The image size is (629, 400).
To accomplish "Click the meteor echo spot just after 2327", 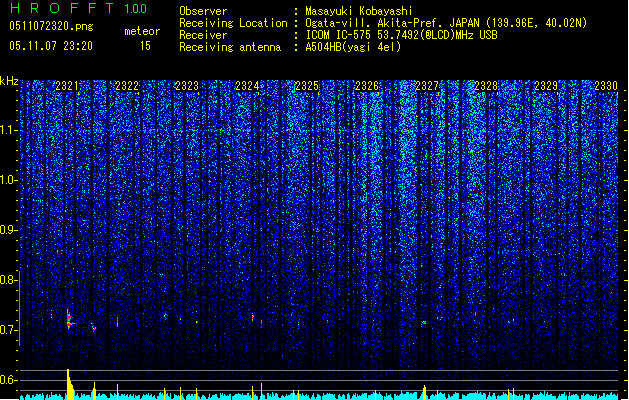I will tap(424, 322).
